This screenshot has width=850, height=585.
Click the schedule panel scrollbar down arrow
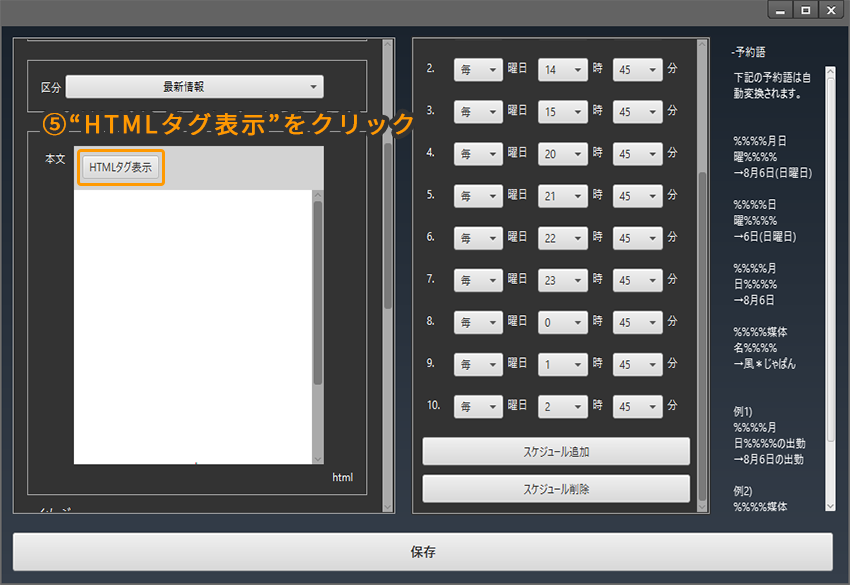click(702, 507)
